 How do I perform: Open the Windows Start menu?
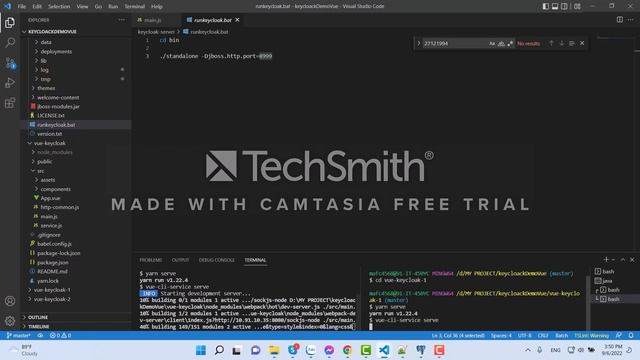pyautogui.click(x=201, y=350)
